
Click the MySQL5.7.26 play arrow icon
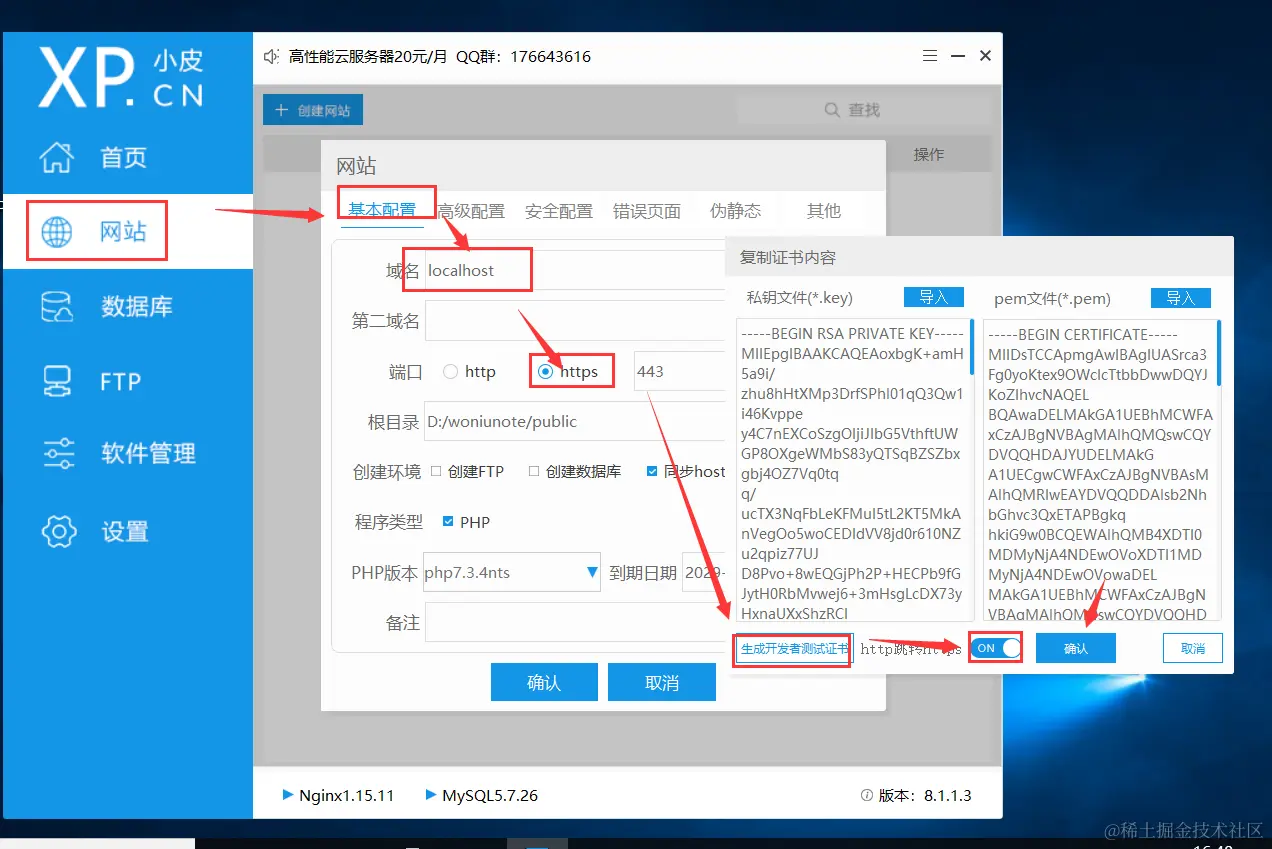tap(431, 795)
